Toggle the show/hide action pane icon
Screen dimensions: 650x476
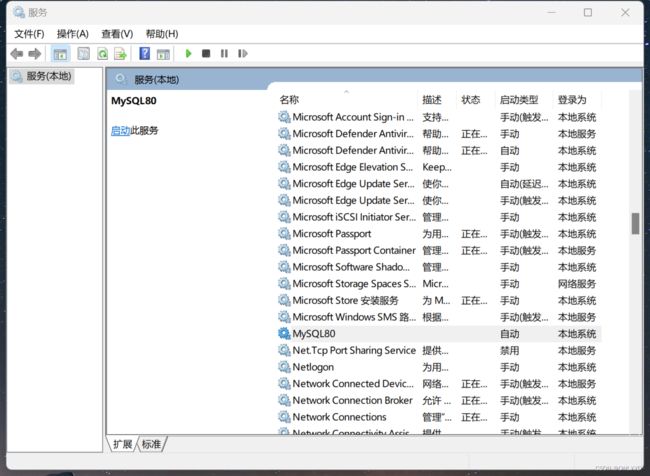163,53
